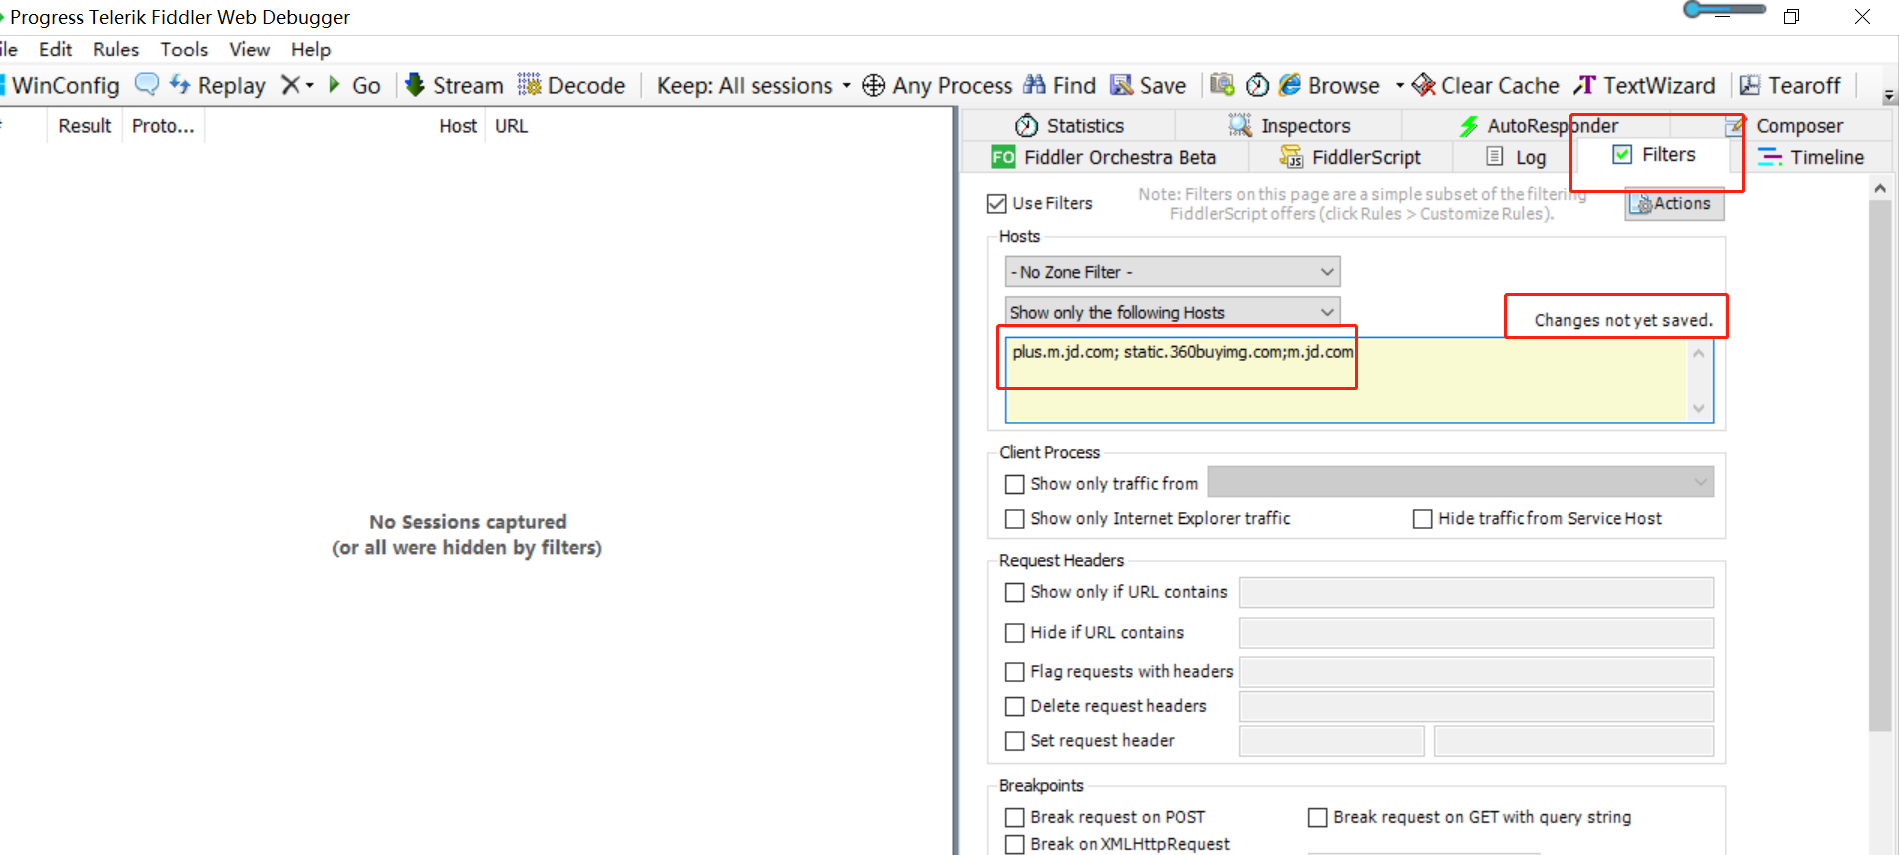Screen dimensions: 1899x855
Task: Click the Composer pencil icon
Action: (1734, 126)
